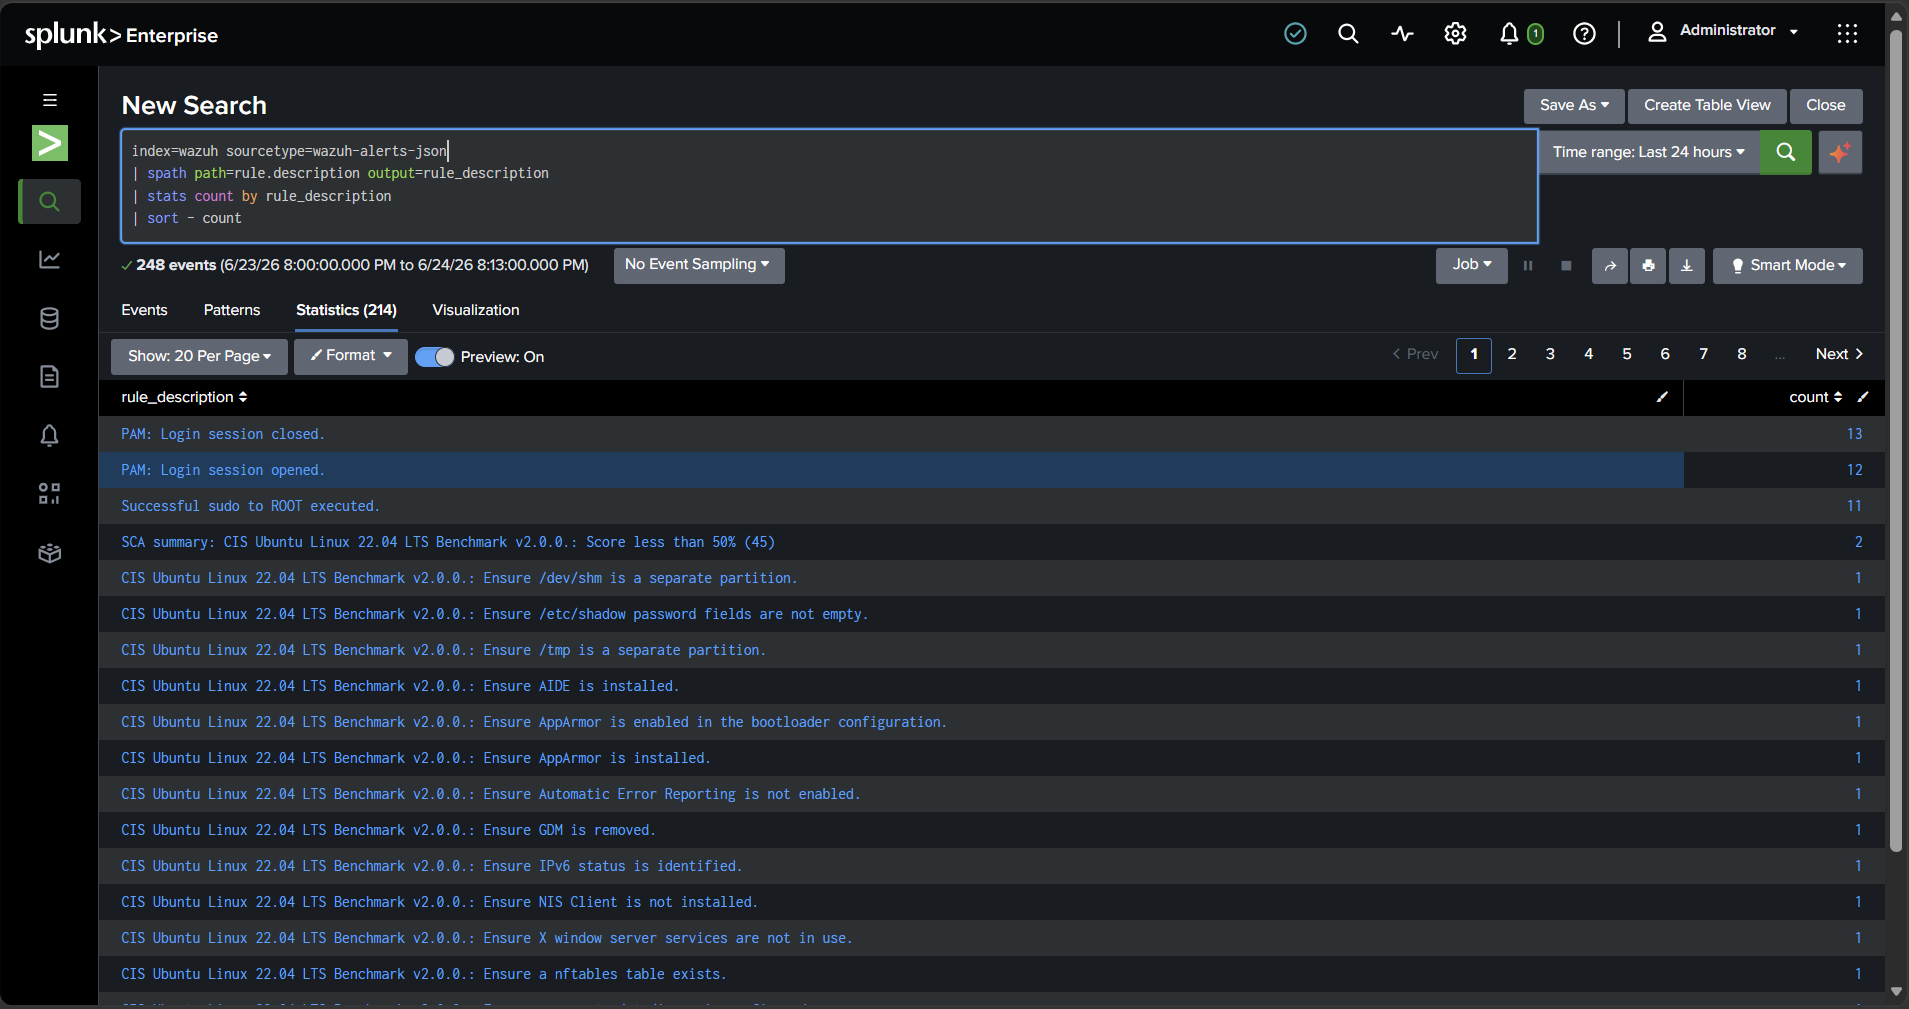Open the Job dropdown menu

1472,265
